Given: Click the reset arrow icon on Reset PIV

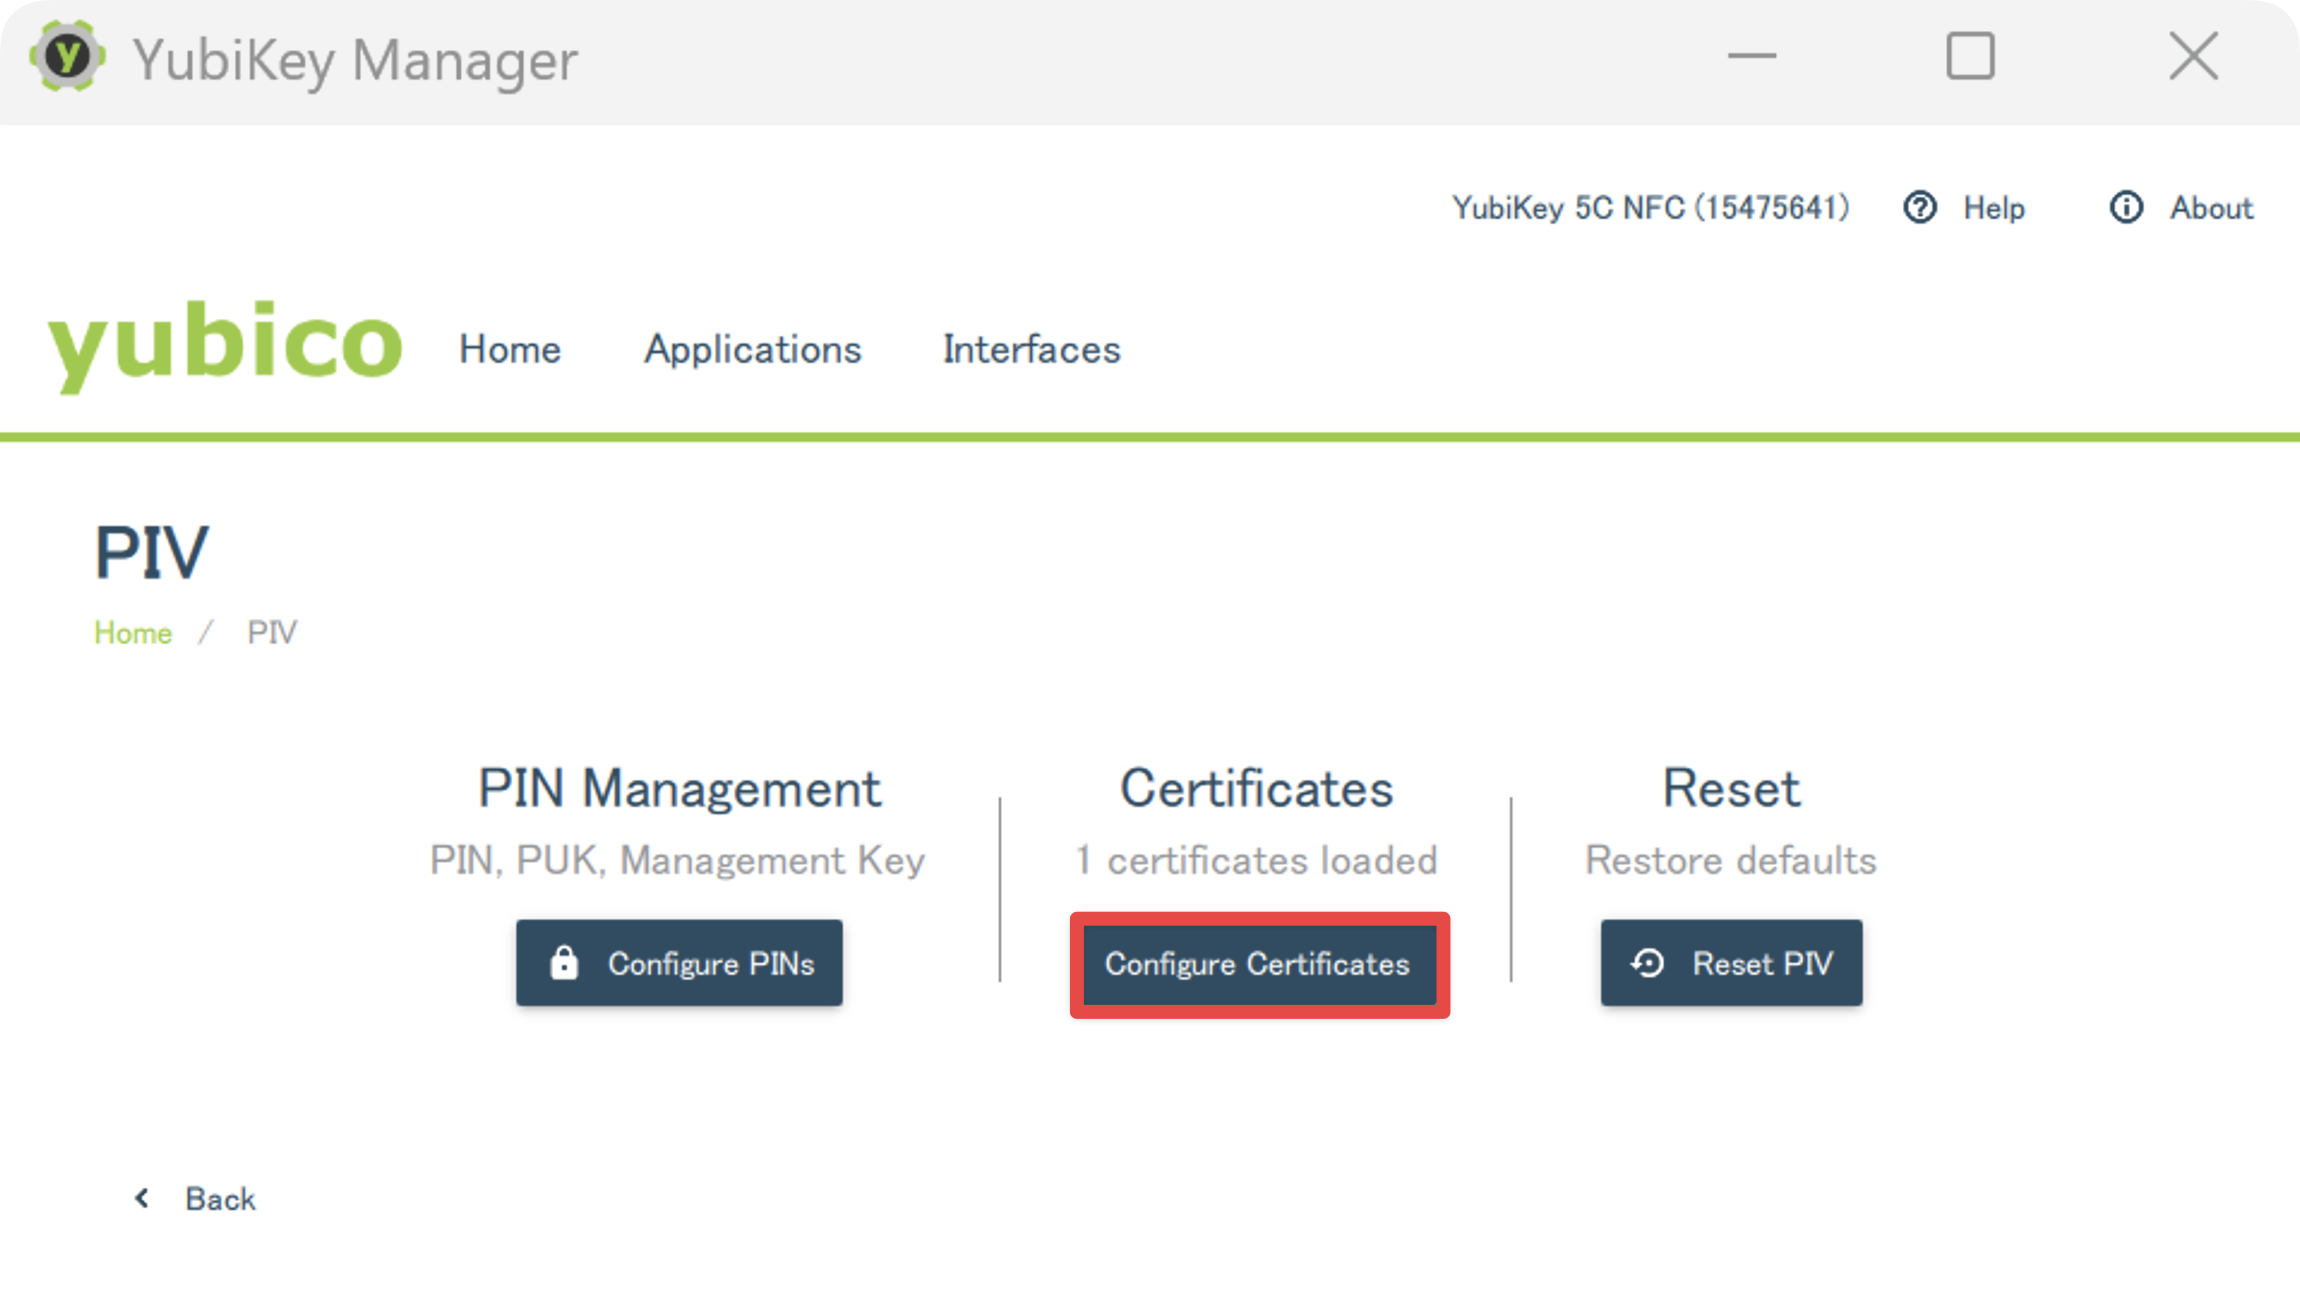Looking at the screenshot, I should click(1647, 962).
